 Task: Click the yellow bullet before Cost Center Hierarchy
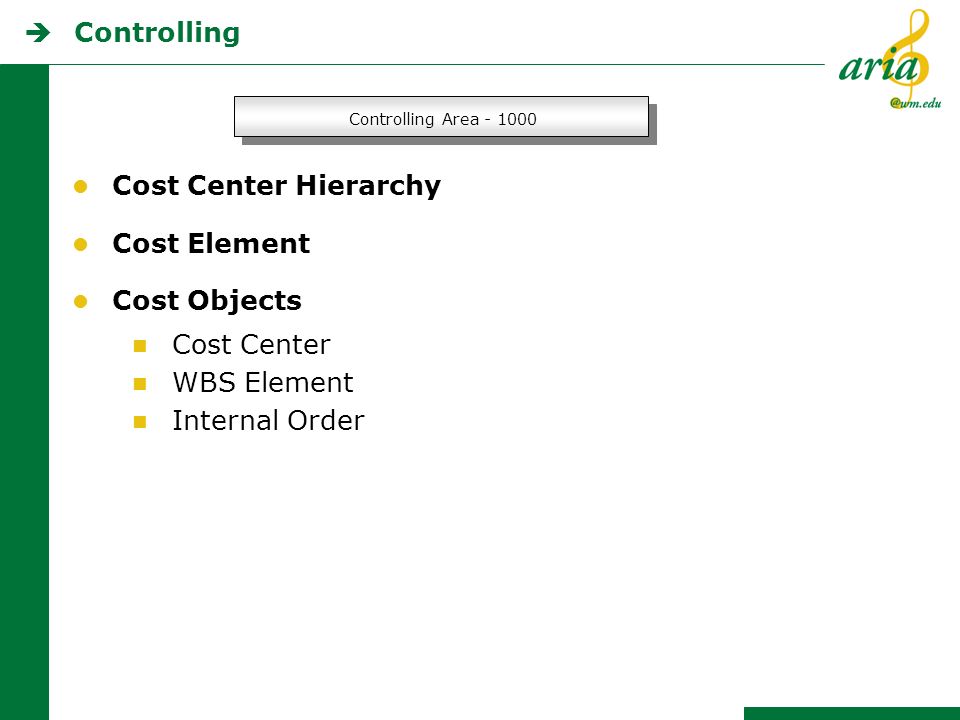[80, 186]
